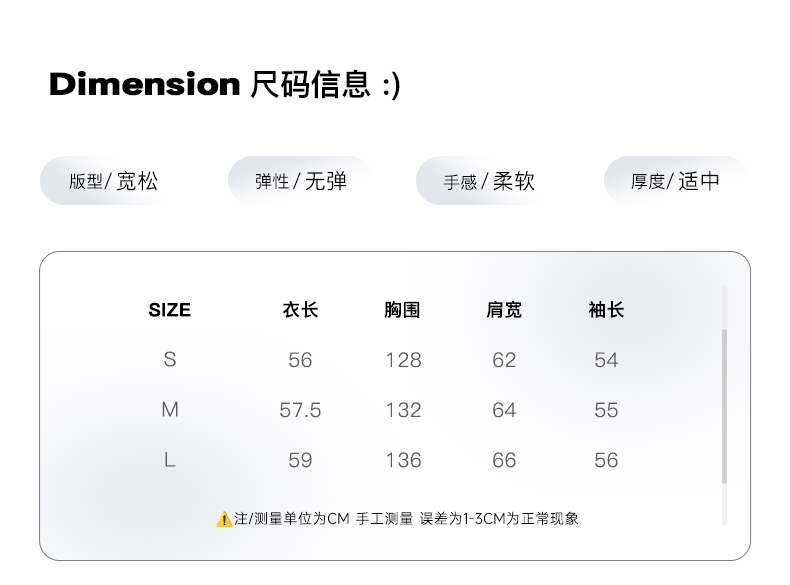This screenshot has width=790, height=585.
Task: Select the 厚度/适中 pill tag
Action: coord(676,181)
